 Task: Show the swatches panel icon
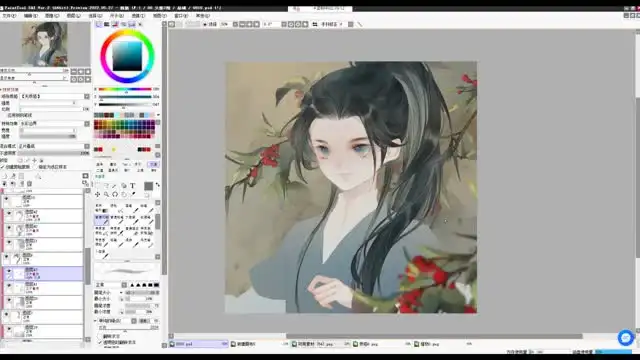click(x=132, y=24)
